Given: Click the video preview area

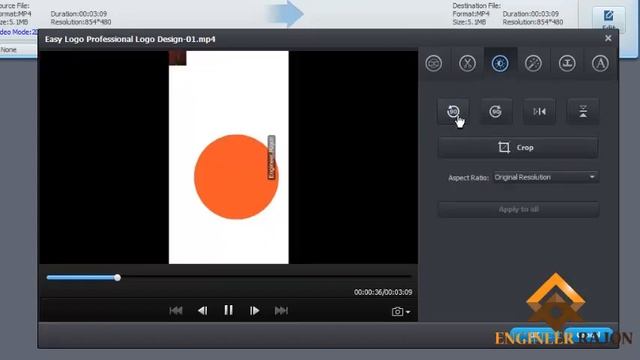Looking at the screenshot, I should point(228,157).
